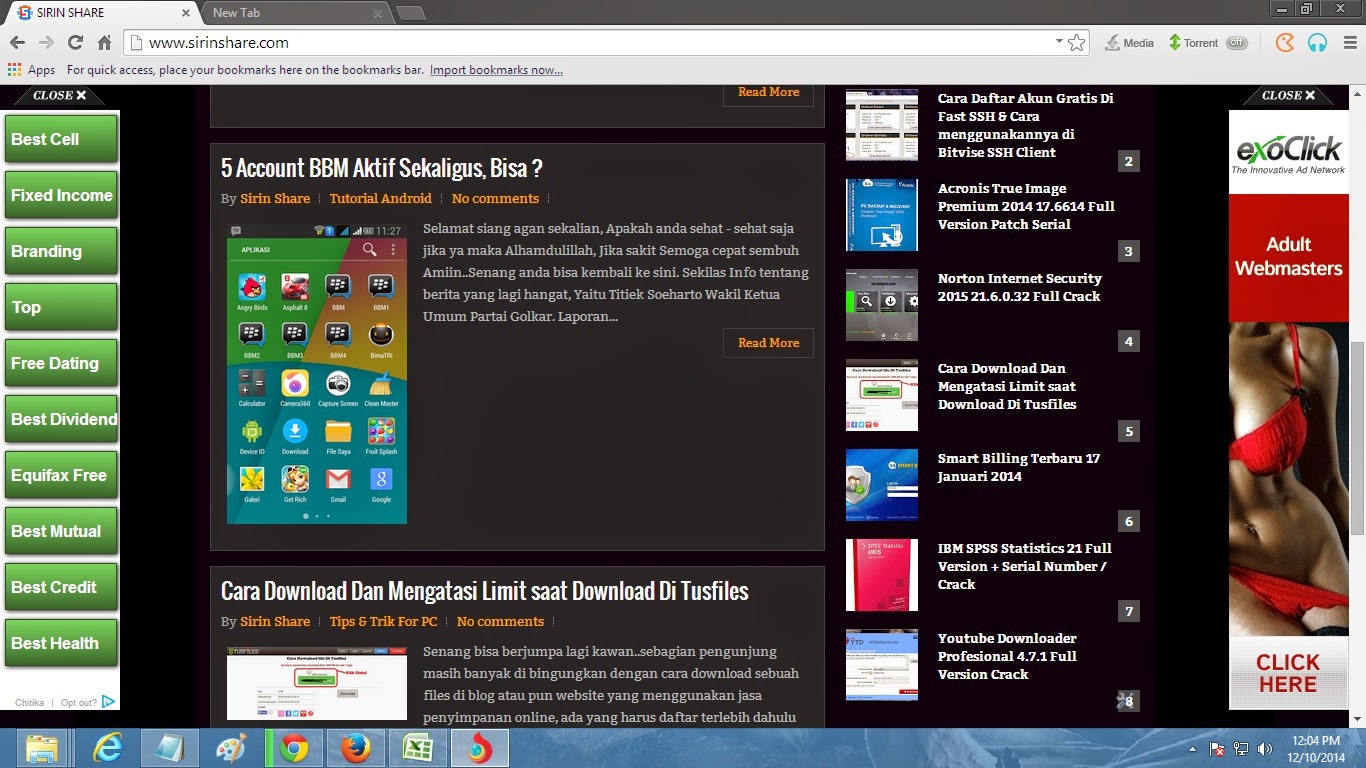Open the Apps shortcut in bookmarks bar
1366x768 pixels.
point(31,70)
